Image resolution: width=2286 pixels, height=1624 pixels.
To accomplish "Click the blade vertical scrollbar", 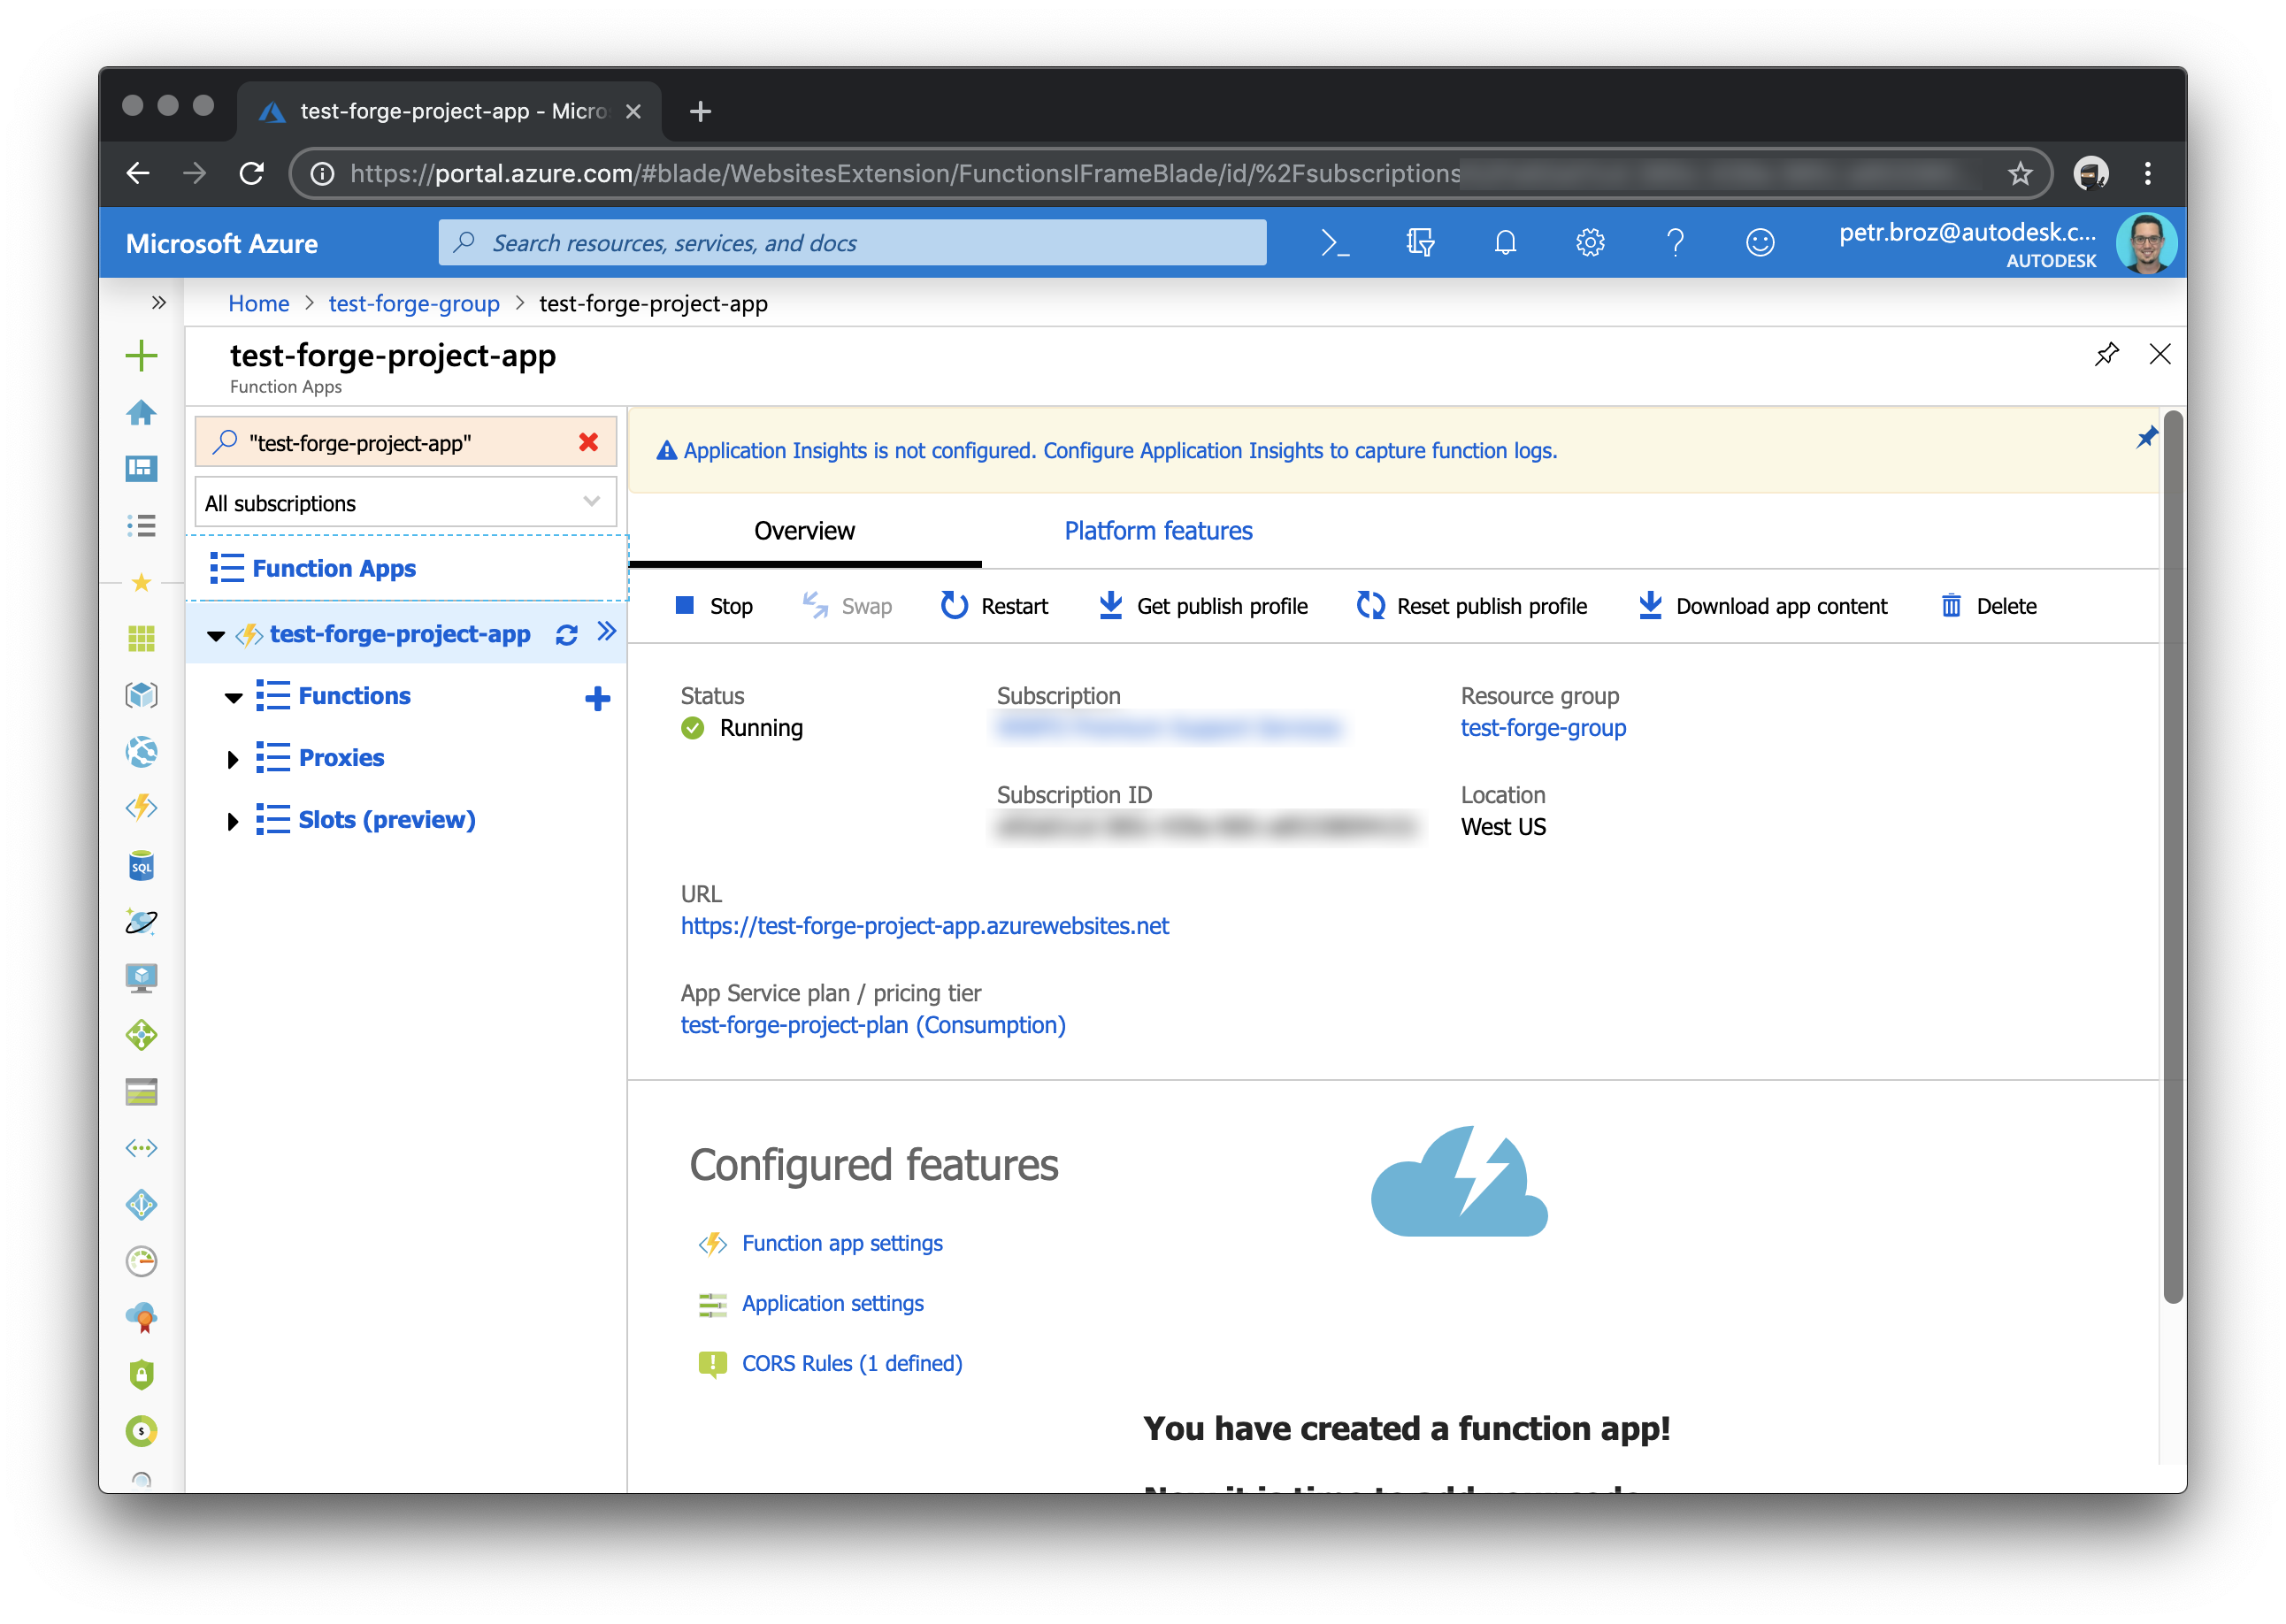I will point(2171,855).
